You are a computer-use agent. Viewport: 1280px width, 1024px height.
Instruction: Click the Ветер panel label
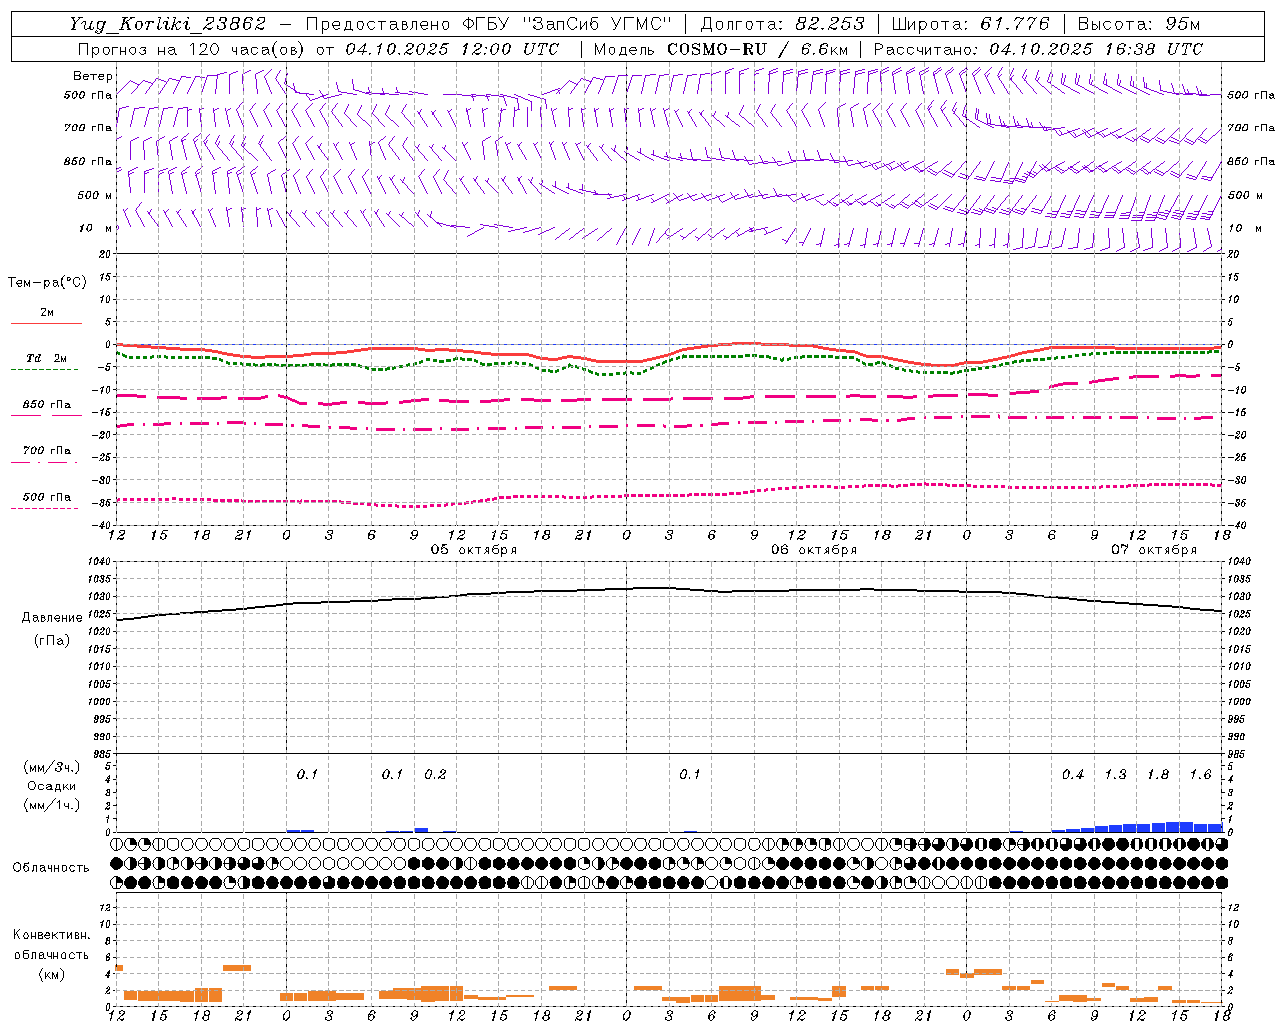[x=92, y=76]
